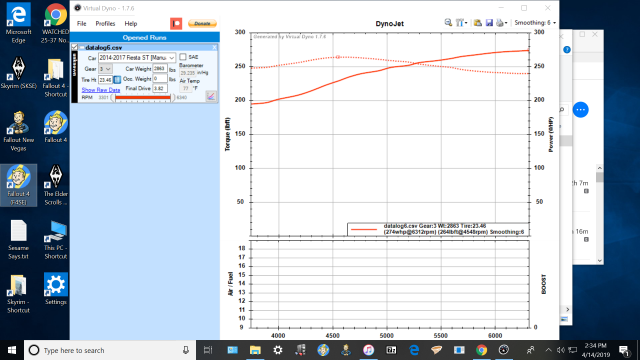Click the background window scroll down arrow

[x=599, y=260]
